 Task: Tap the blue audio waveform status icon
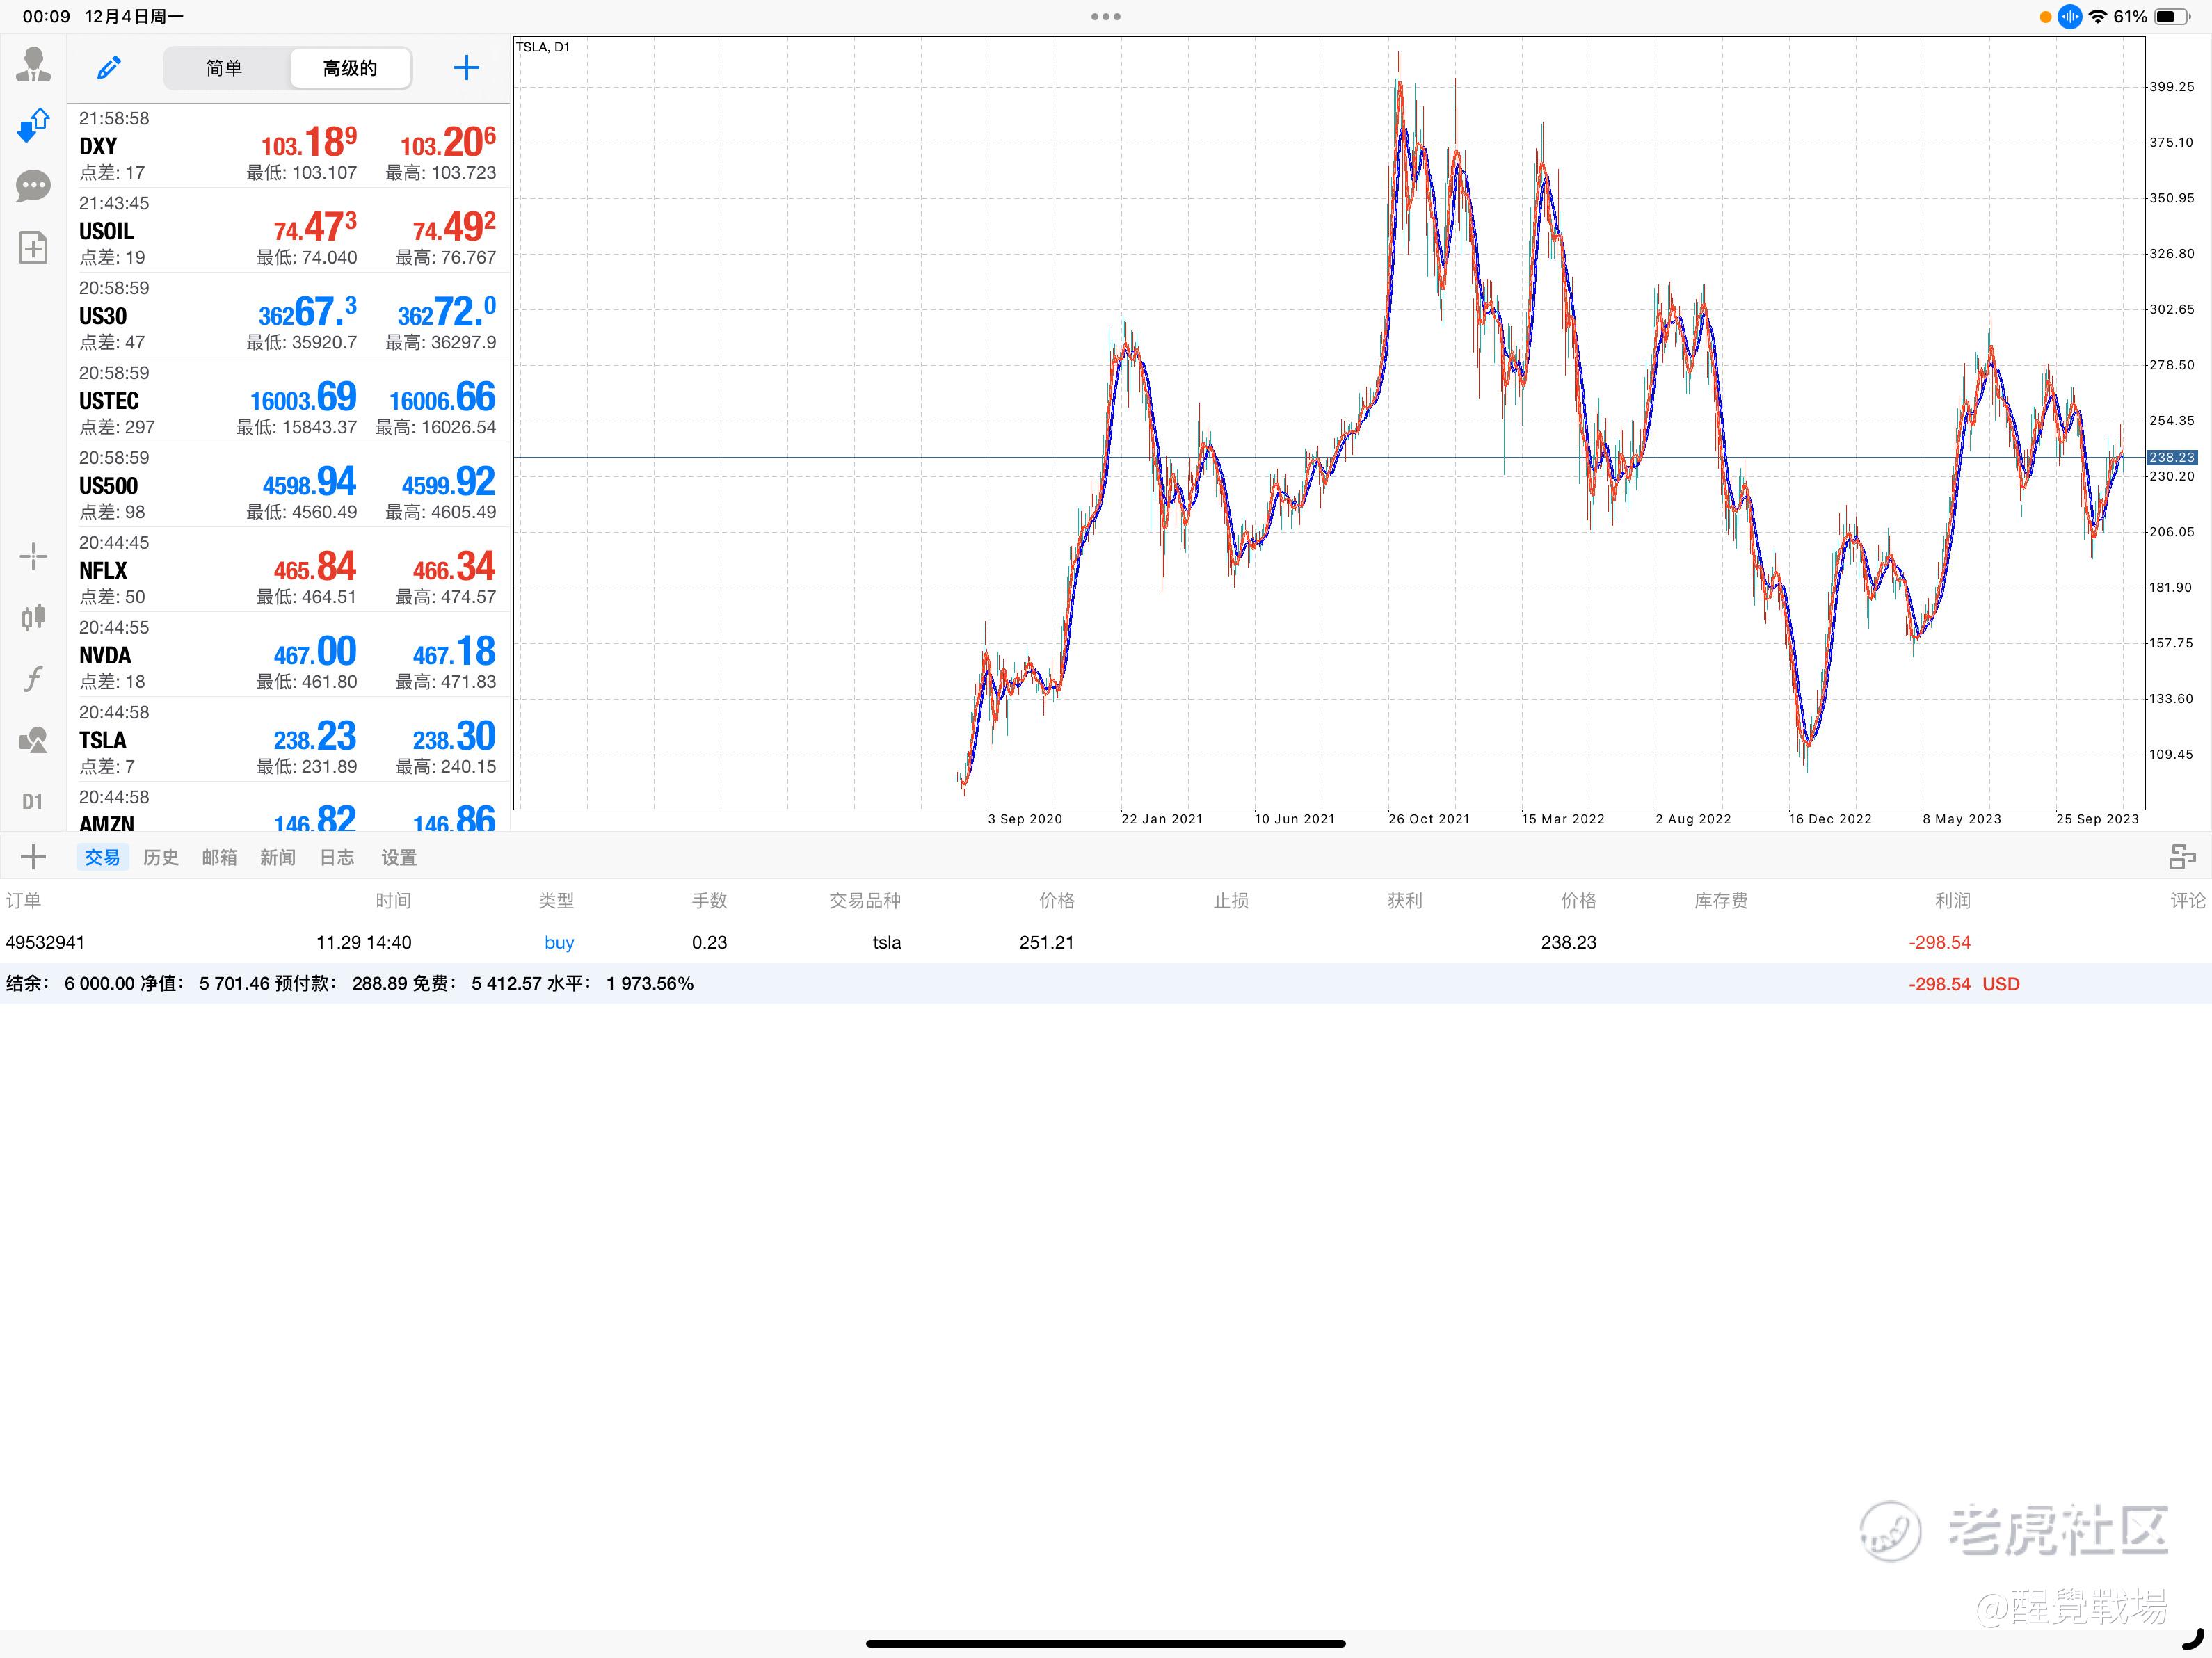(2070, 16)
